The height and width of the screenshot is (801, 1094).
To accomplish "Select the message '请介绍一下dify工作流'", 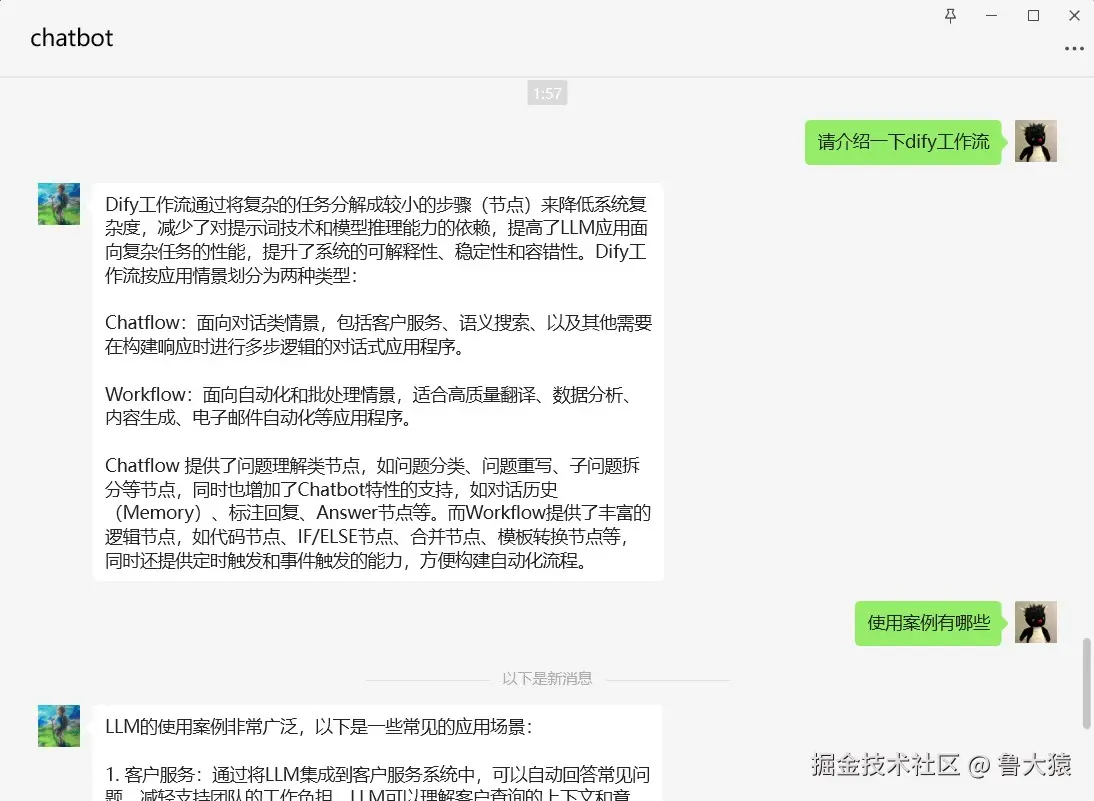I will pos(903,142).
